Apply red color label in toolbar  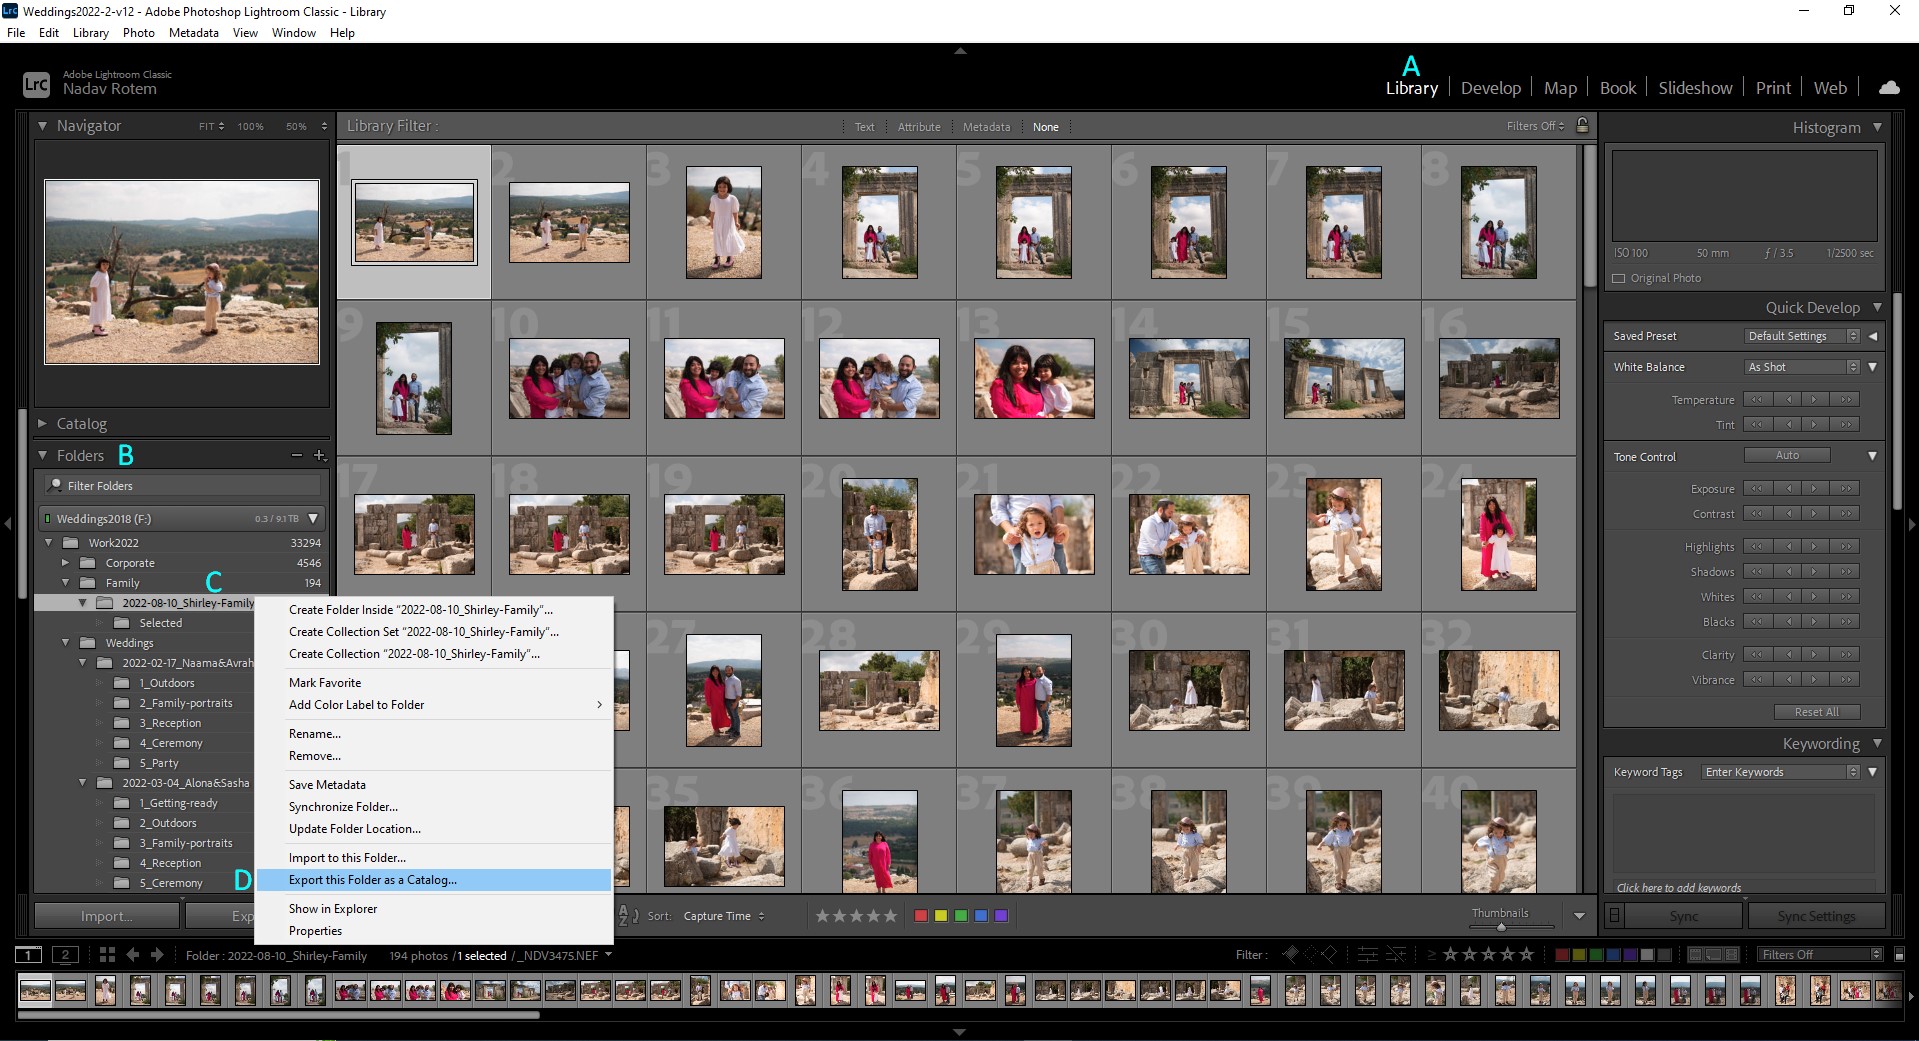[x=921, y=915]
